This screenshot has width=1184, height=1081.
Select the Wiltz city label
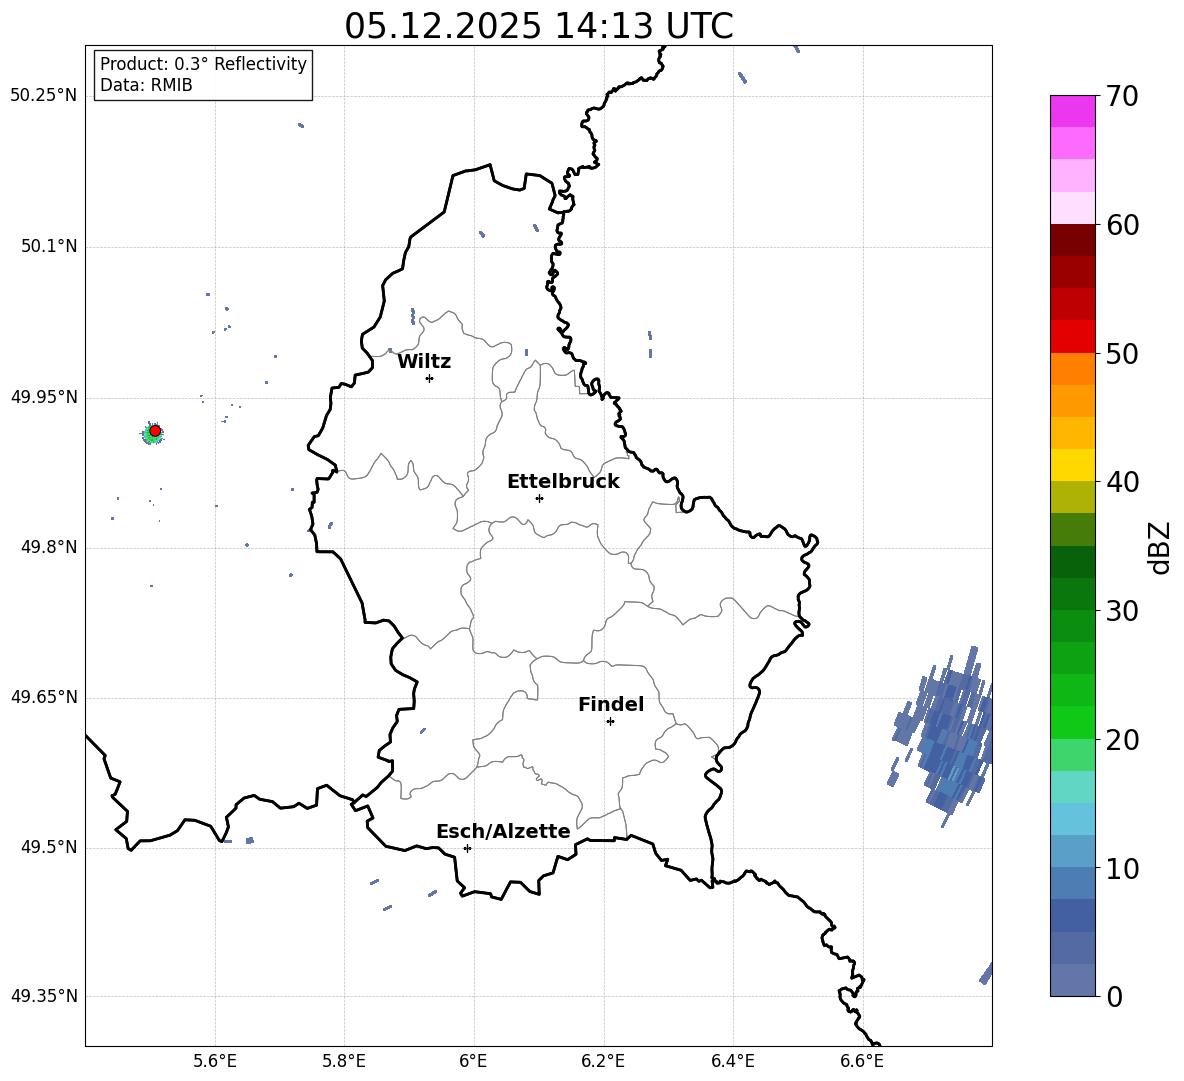424,362
